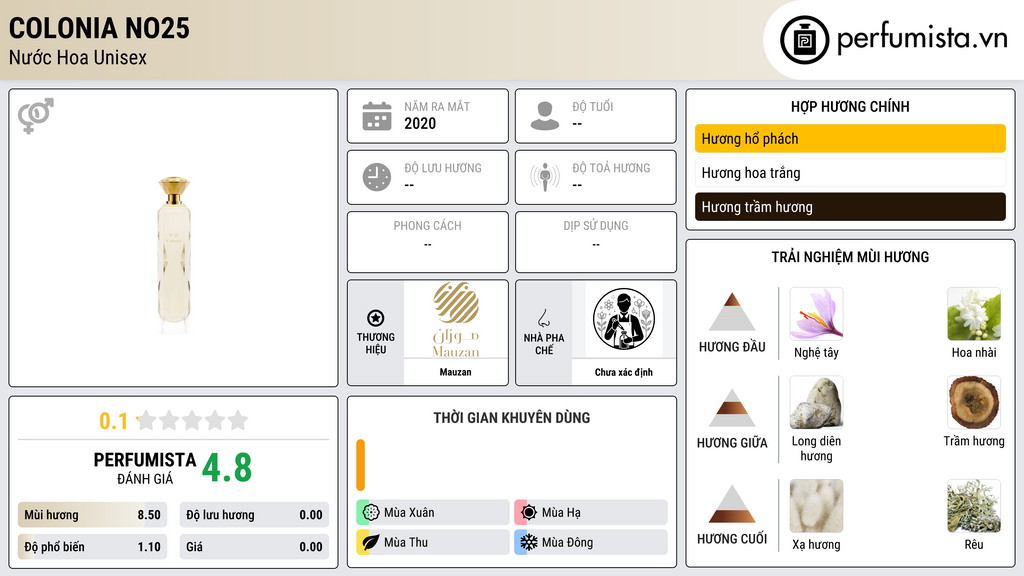Click the five-star rating icons

click(193, 420)
